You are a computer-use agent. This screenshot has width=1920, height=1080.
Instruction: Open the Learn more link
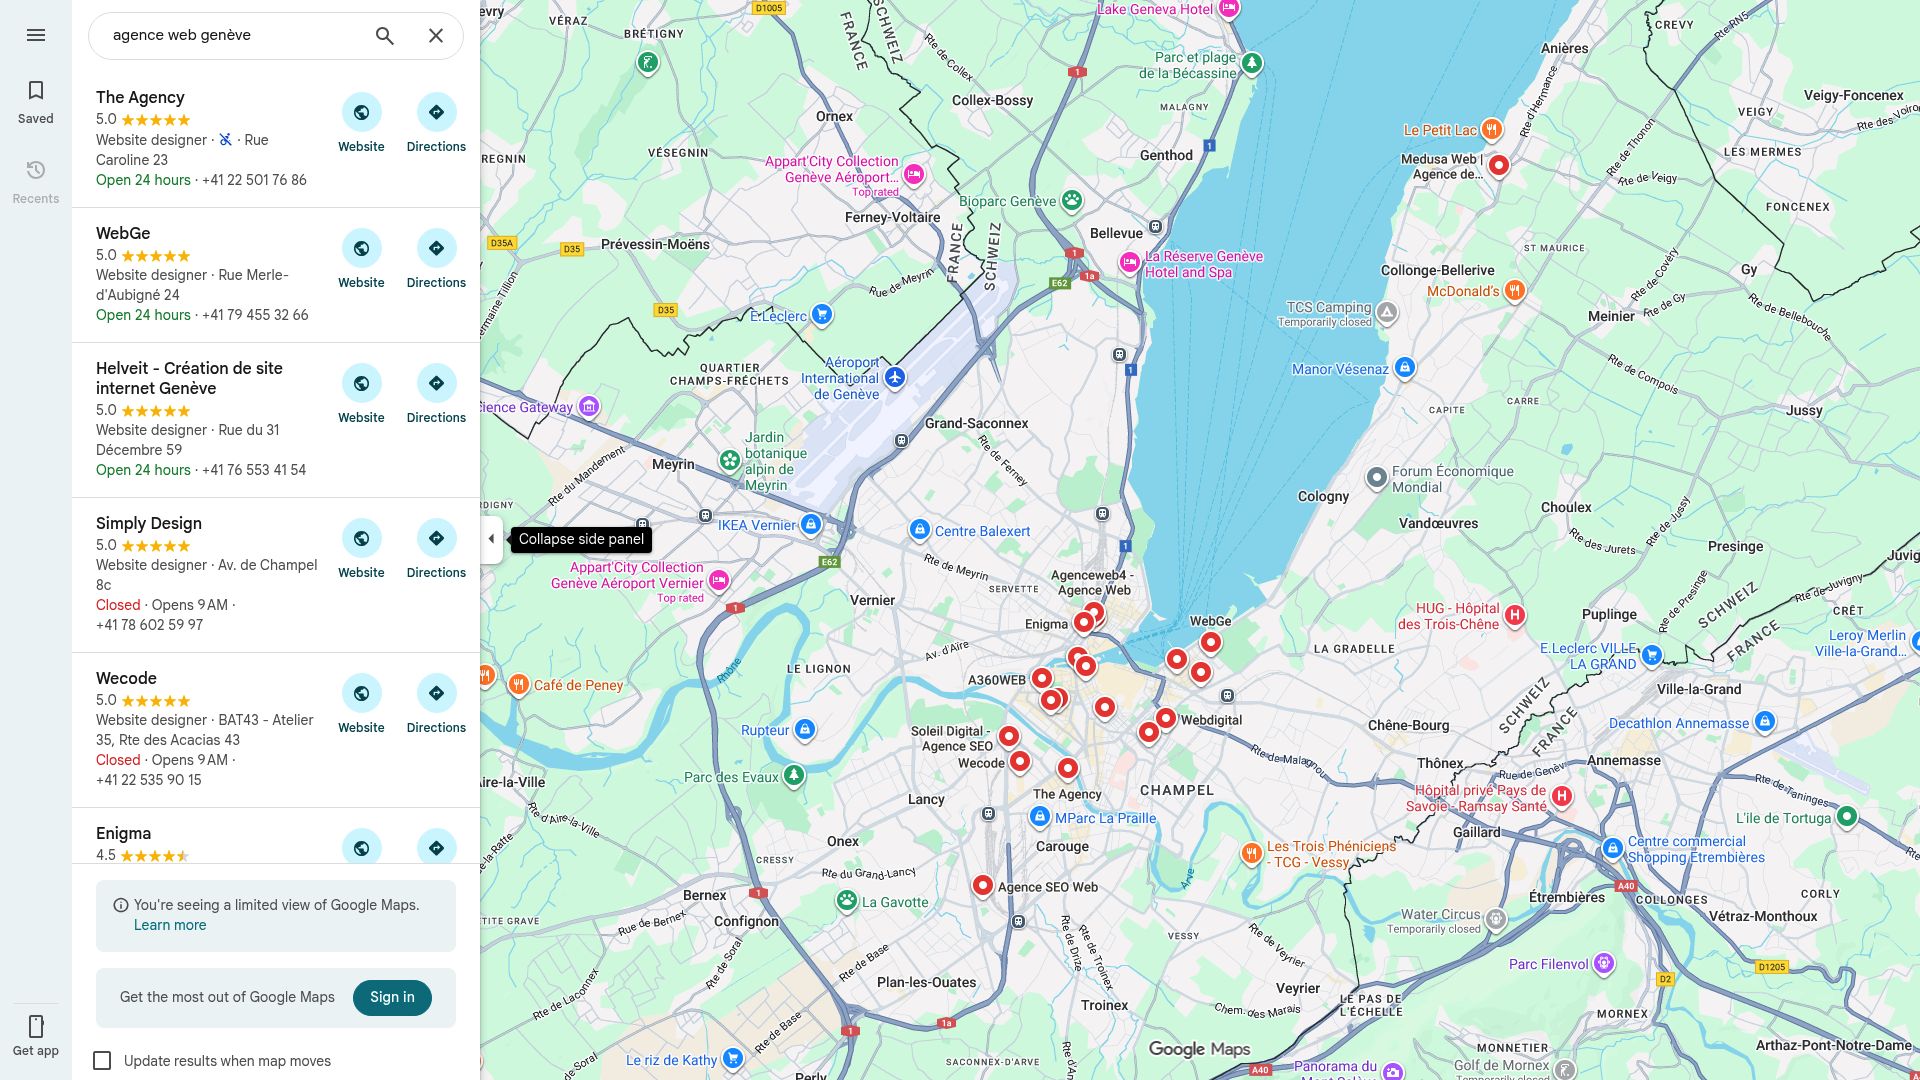169,925
